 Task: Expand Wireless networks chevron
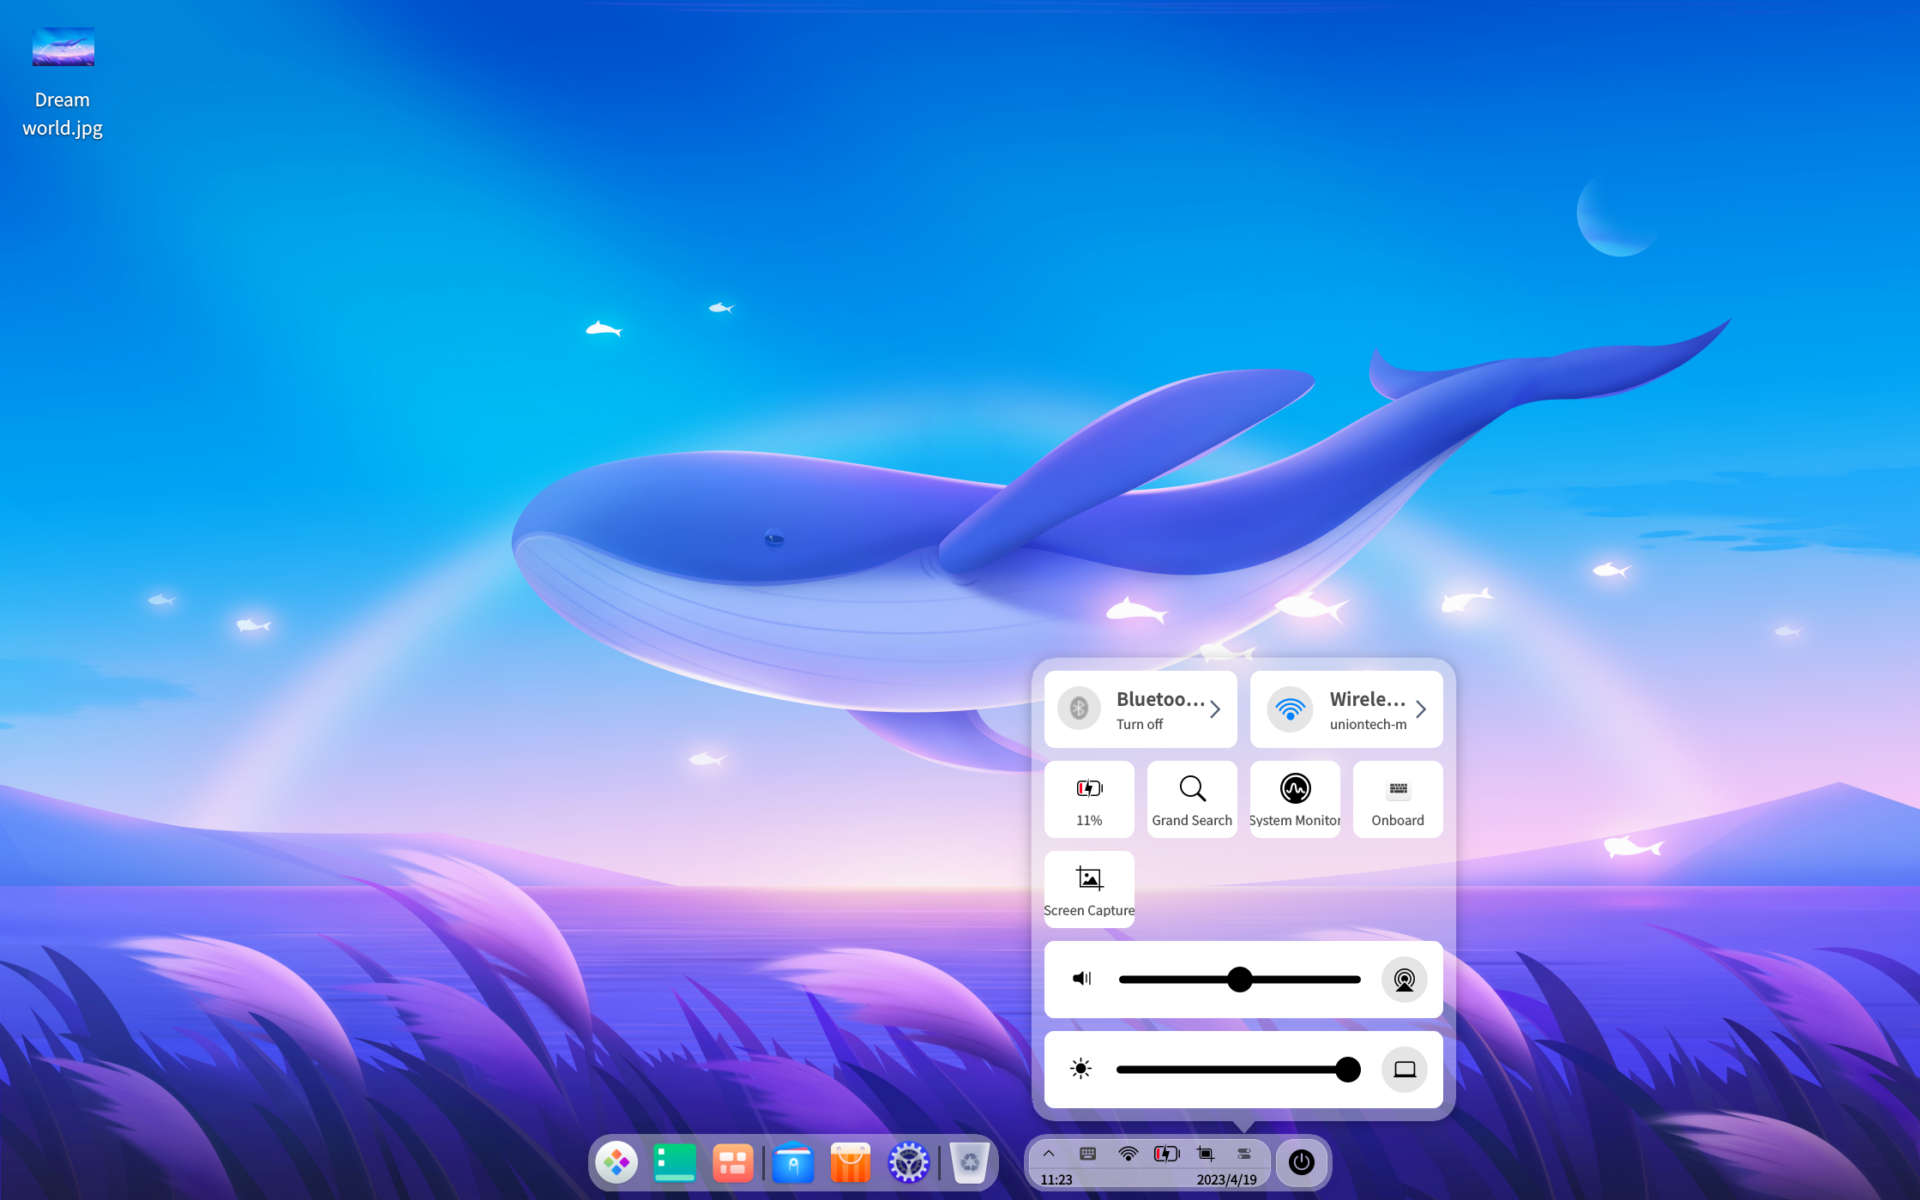click(x=1420, y=709)
